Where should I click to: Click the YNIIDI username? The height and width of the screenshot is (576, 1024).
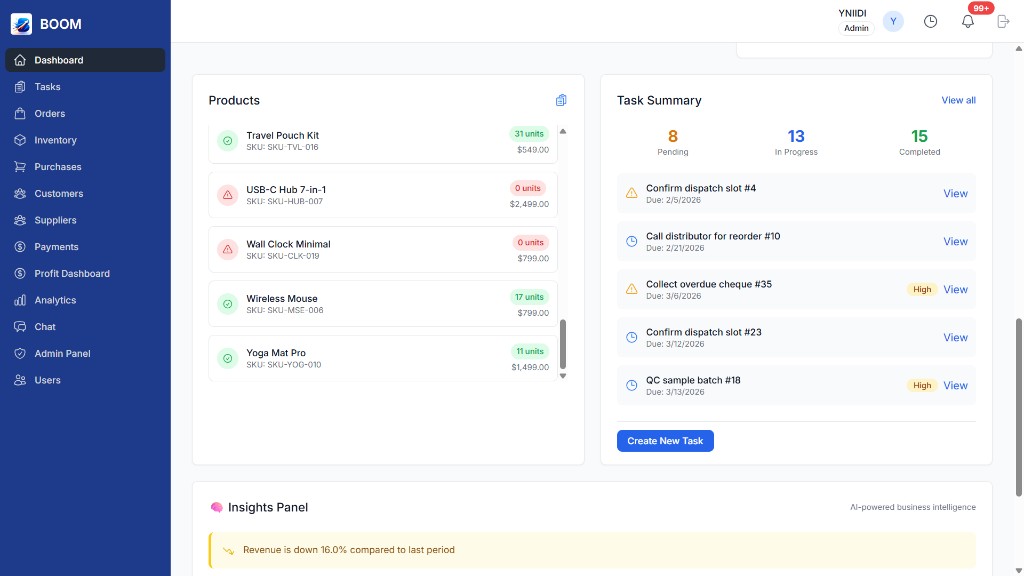click(852, 13)
